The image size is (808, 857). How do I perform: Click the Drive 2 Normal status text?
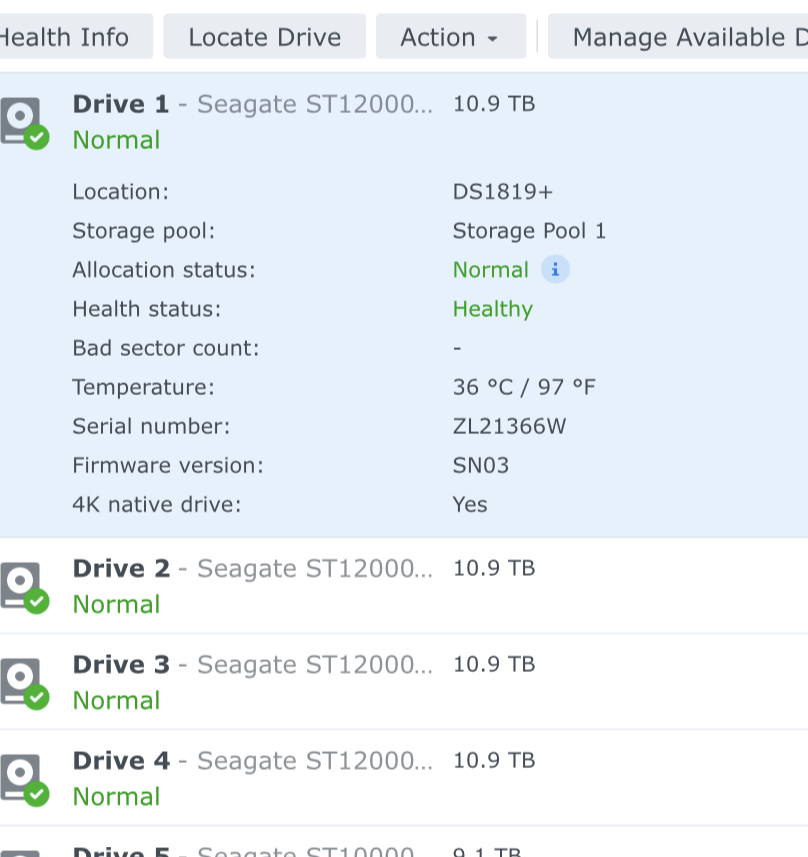(116, 604)
